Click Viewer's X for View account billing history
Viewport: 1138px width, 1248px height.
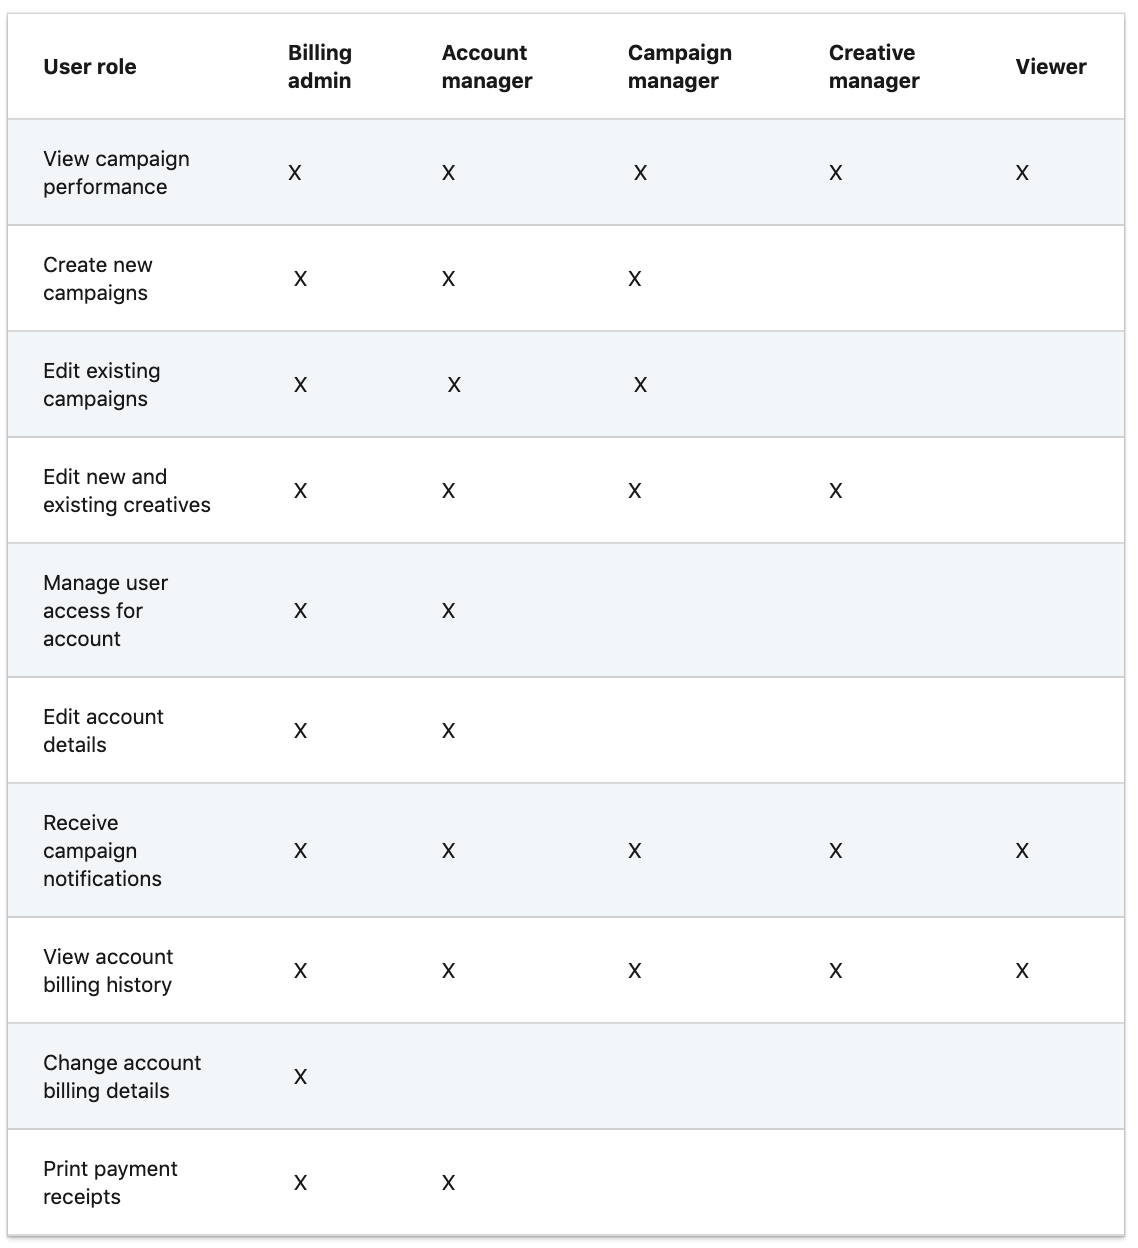click(x=1022, y=971)
